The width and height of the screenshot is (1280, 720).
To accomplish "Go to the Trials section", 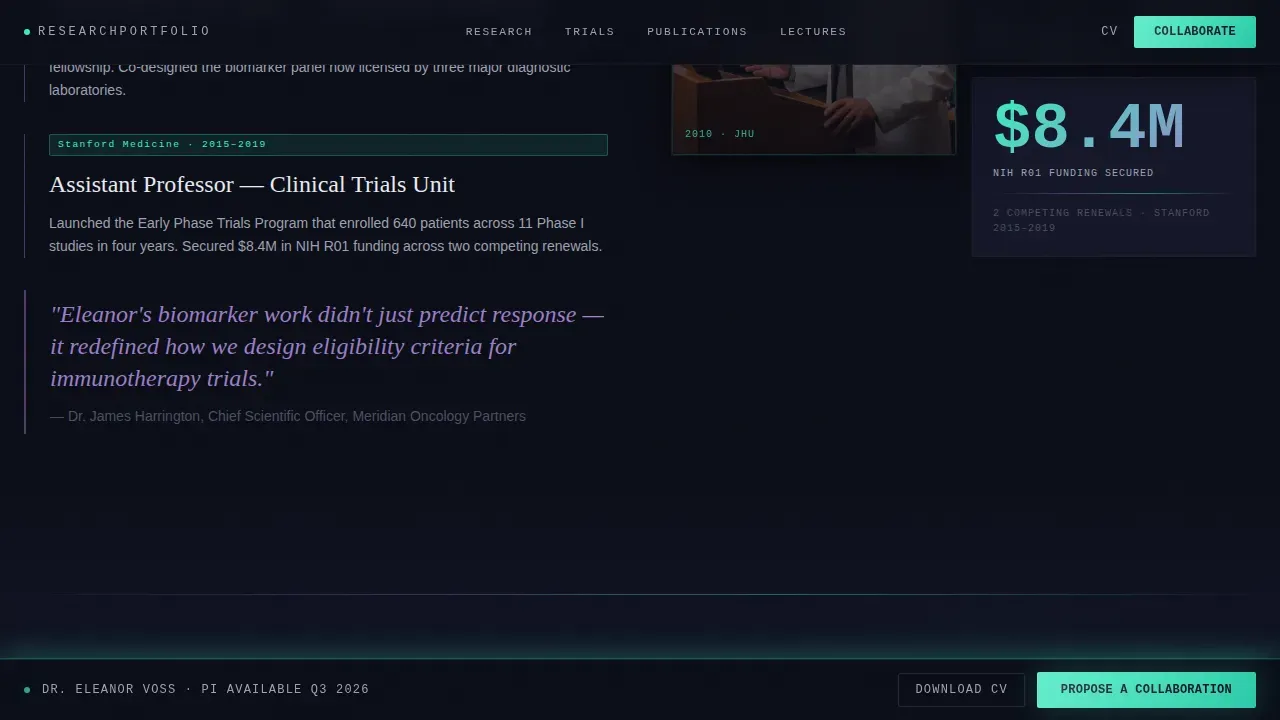I will coord(590,32).
